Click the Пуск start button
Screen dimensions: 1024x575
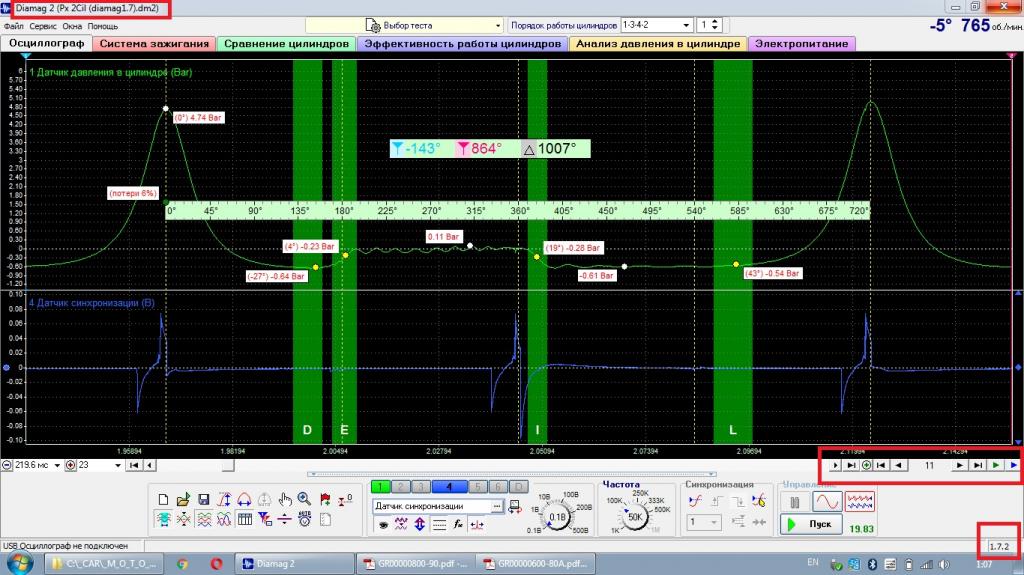point(810,524)
